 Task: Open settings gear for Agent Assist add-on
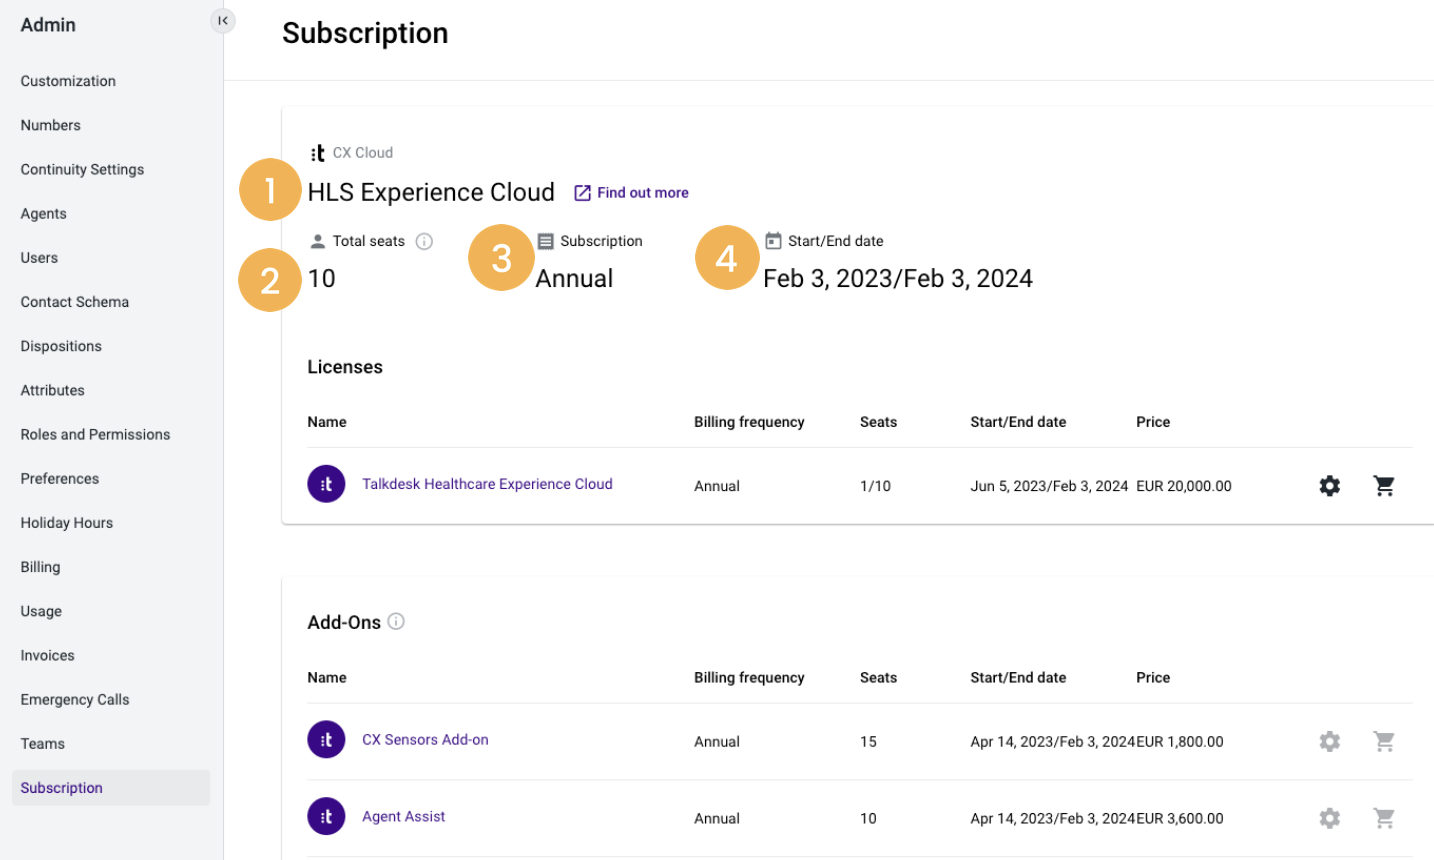point(1329,818)
